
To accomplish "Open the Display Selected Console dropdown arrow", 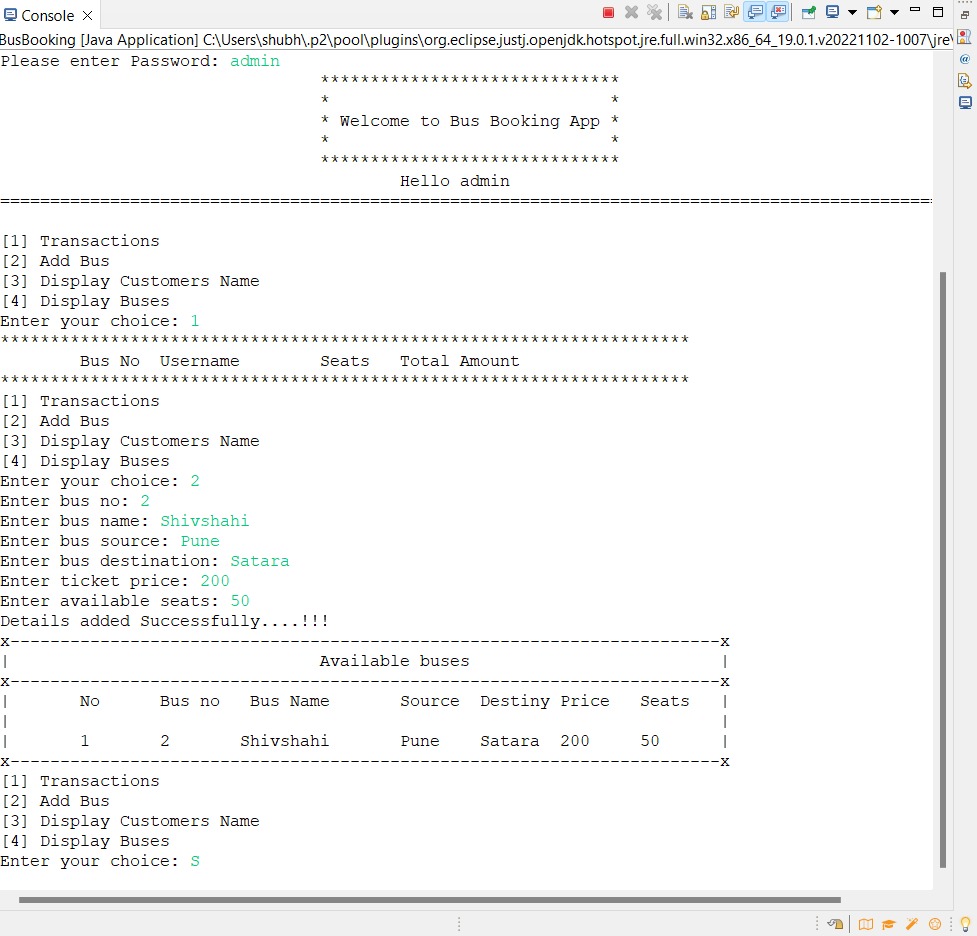I will point(852,12).
